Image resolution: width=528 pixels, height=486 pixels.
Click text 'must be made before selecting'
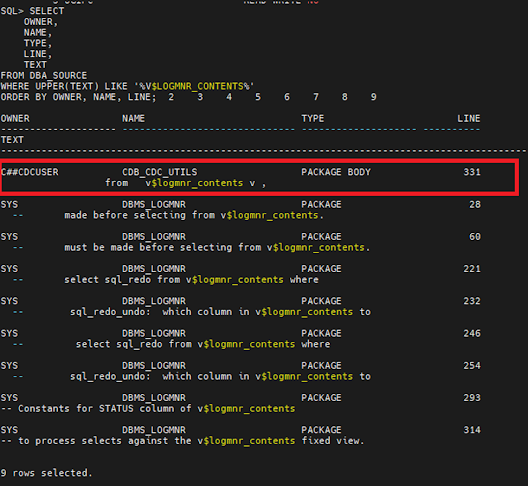pos(148,248)
